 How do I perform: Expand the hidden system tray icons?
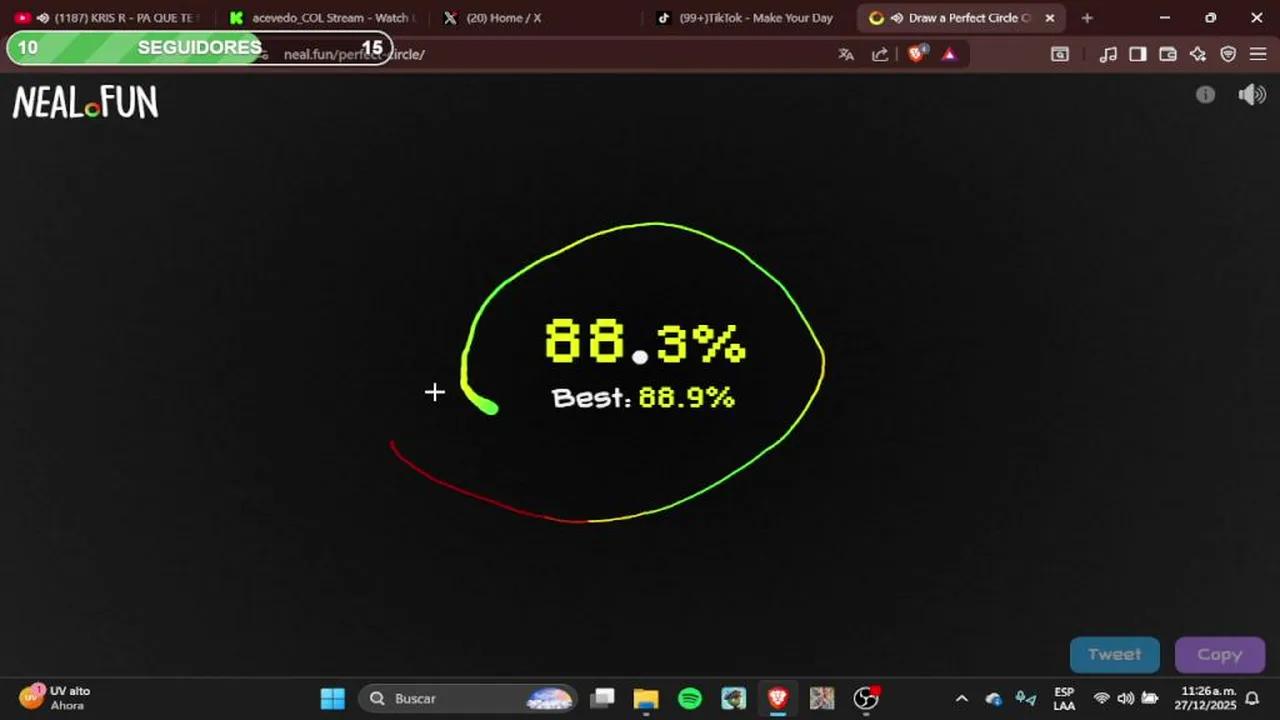962,698
